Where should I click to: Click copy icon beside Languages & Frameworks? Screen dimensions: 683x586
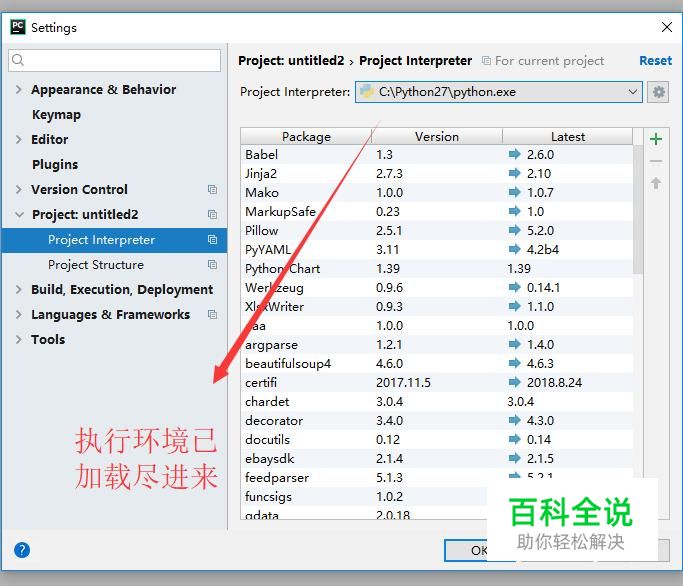coord(212,315)
